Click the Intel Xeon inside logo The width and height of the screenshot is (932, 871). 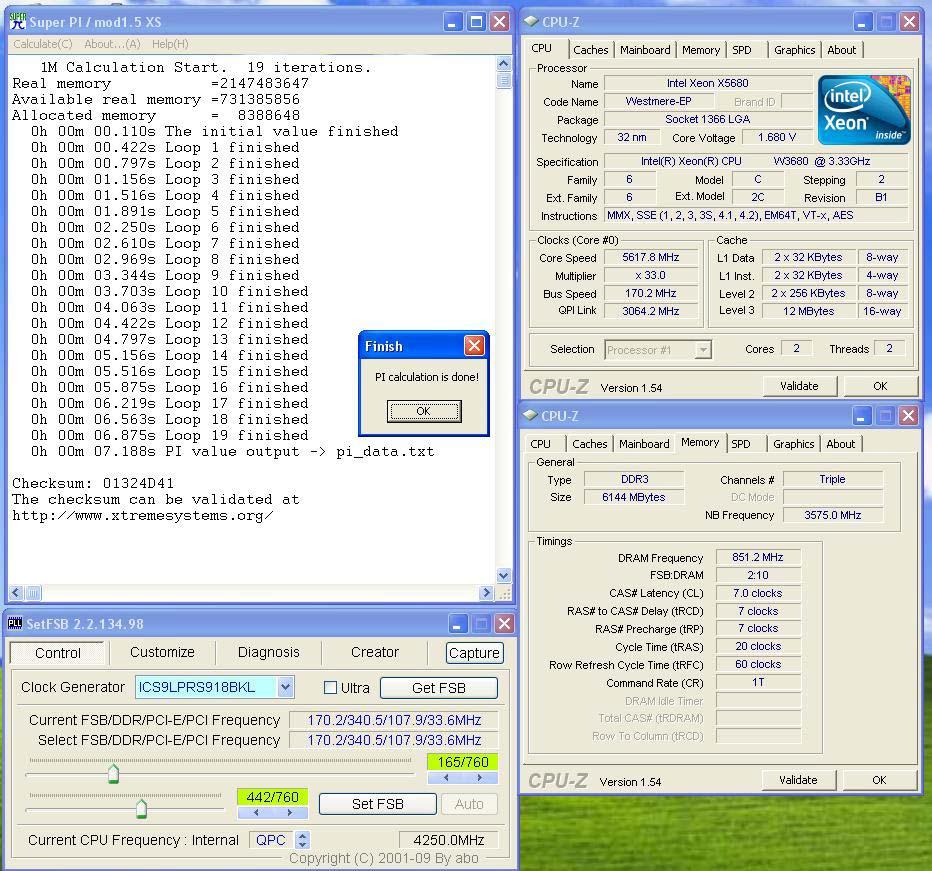[864, 110]
